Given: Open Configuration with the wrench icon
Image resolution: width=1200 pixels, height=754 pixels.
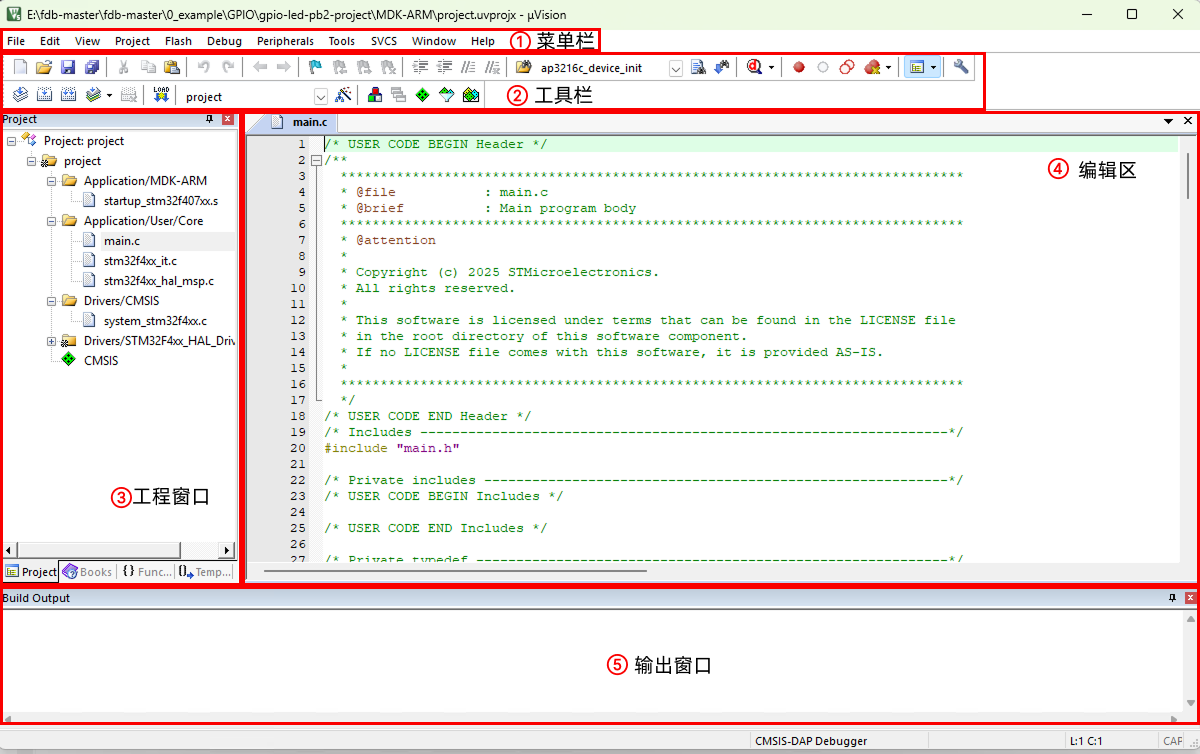Looking at the screenshot, I should pos(961,67).
